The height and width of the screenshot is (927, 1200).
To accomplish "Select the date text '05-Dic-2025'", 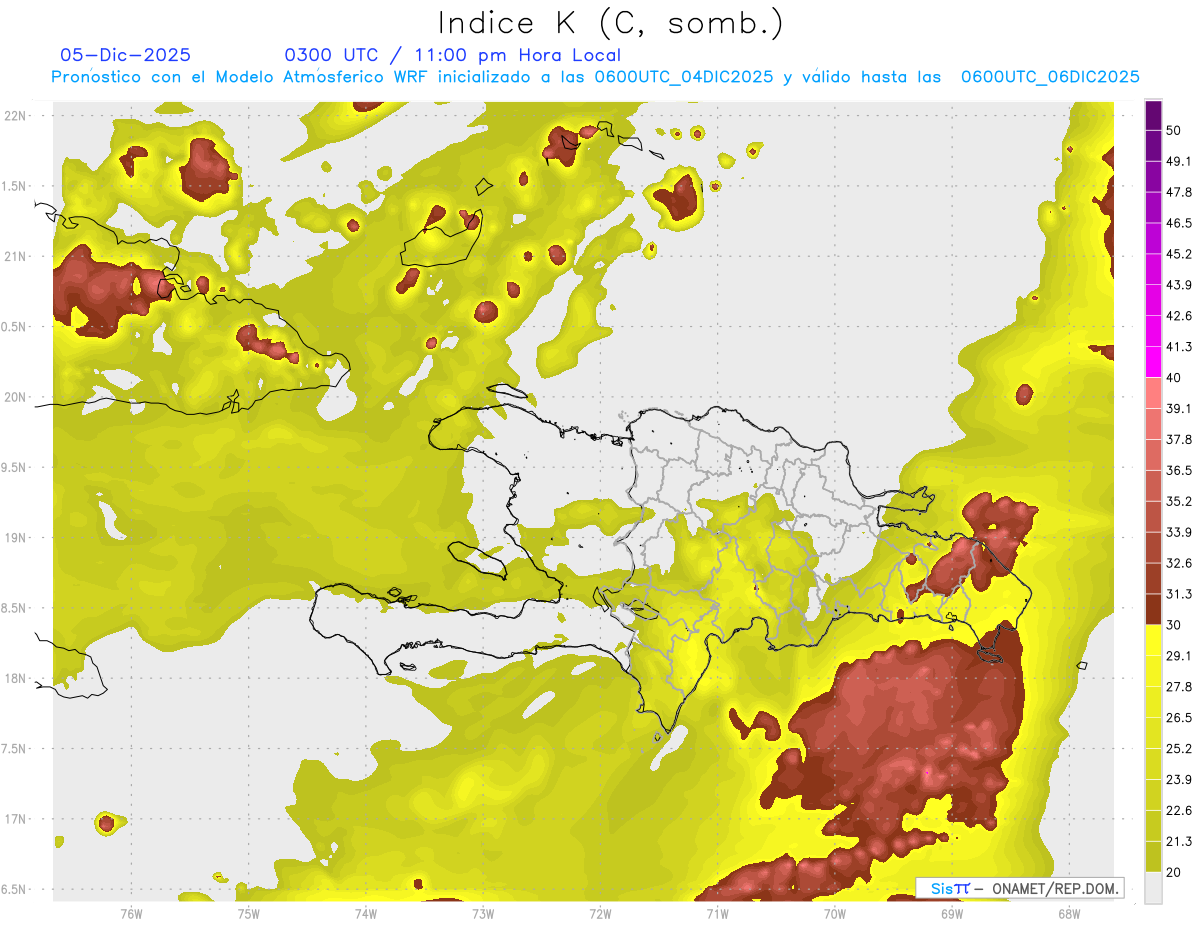I will coord(125,55).
